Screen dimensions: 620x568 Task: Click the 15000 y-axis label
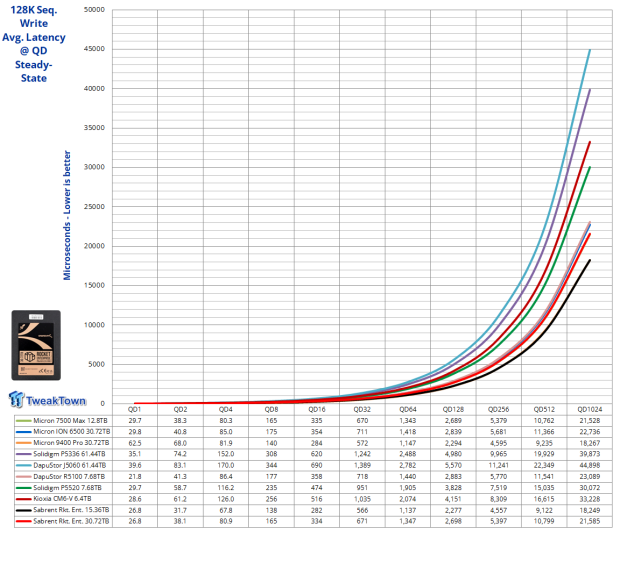pos(95,285)
